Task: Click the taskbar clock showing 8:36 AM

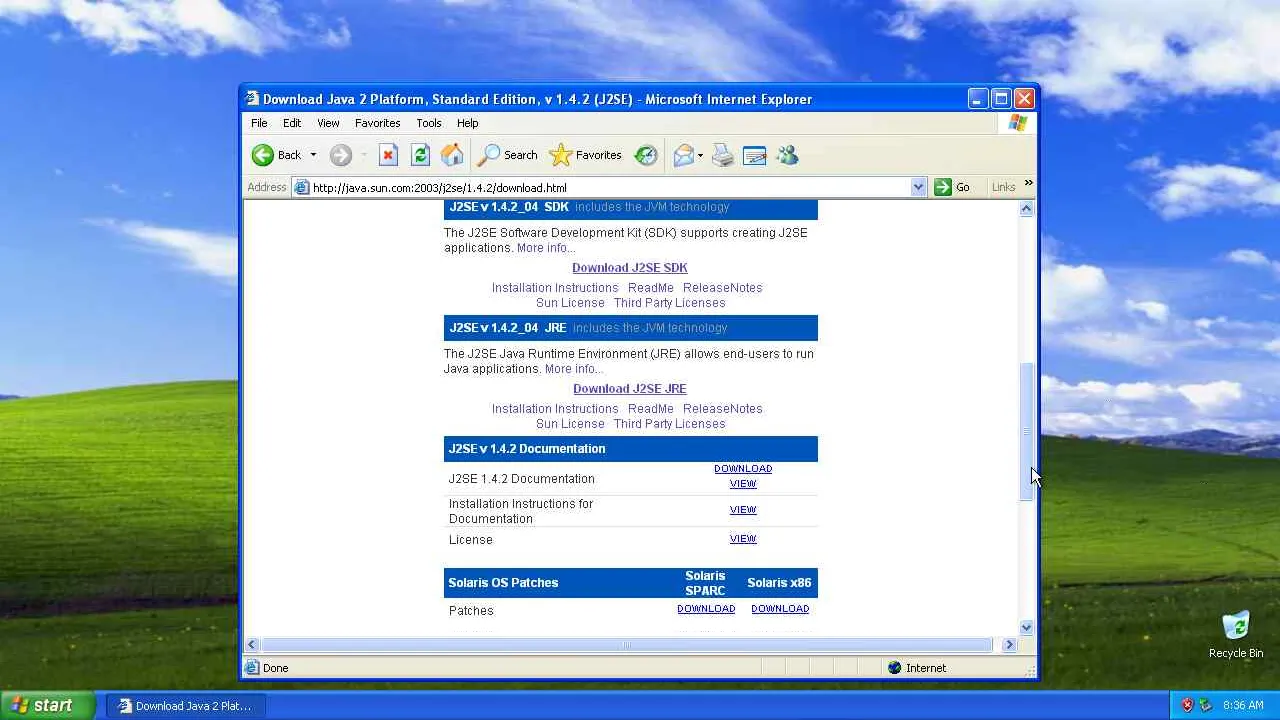Action: coord(1243,705)
